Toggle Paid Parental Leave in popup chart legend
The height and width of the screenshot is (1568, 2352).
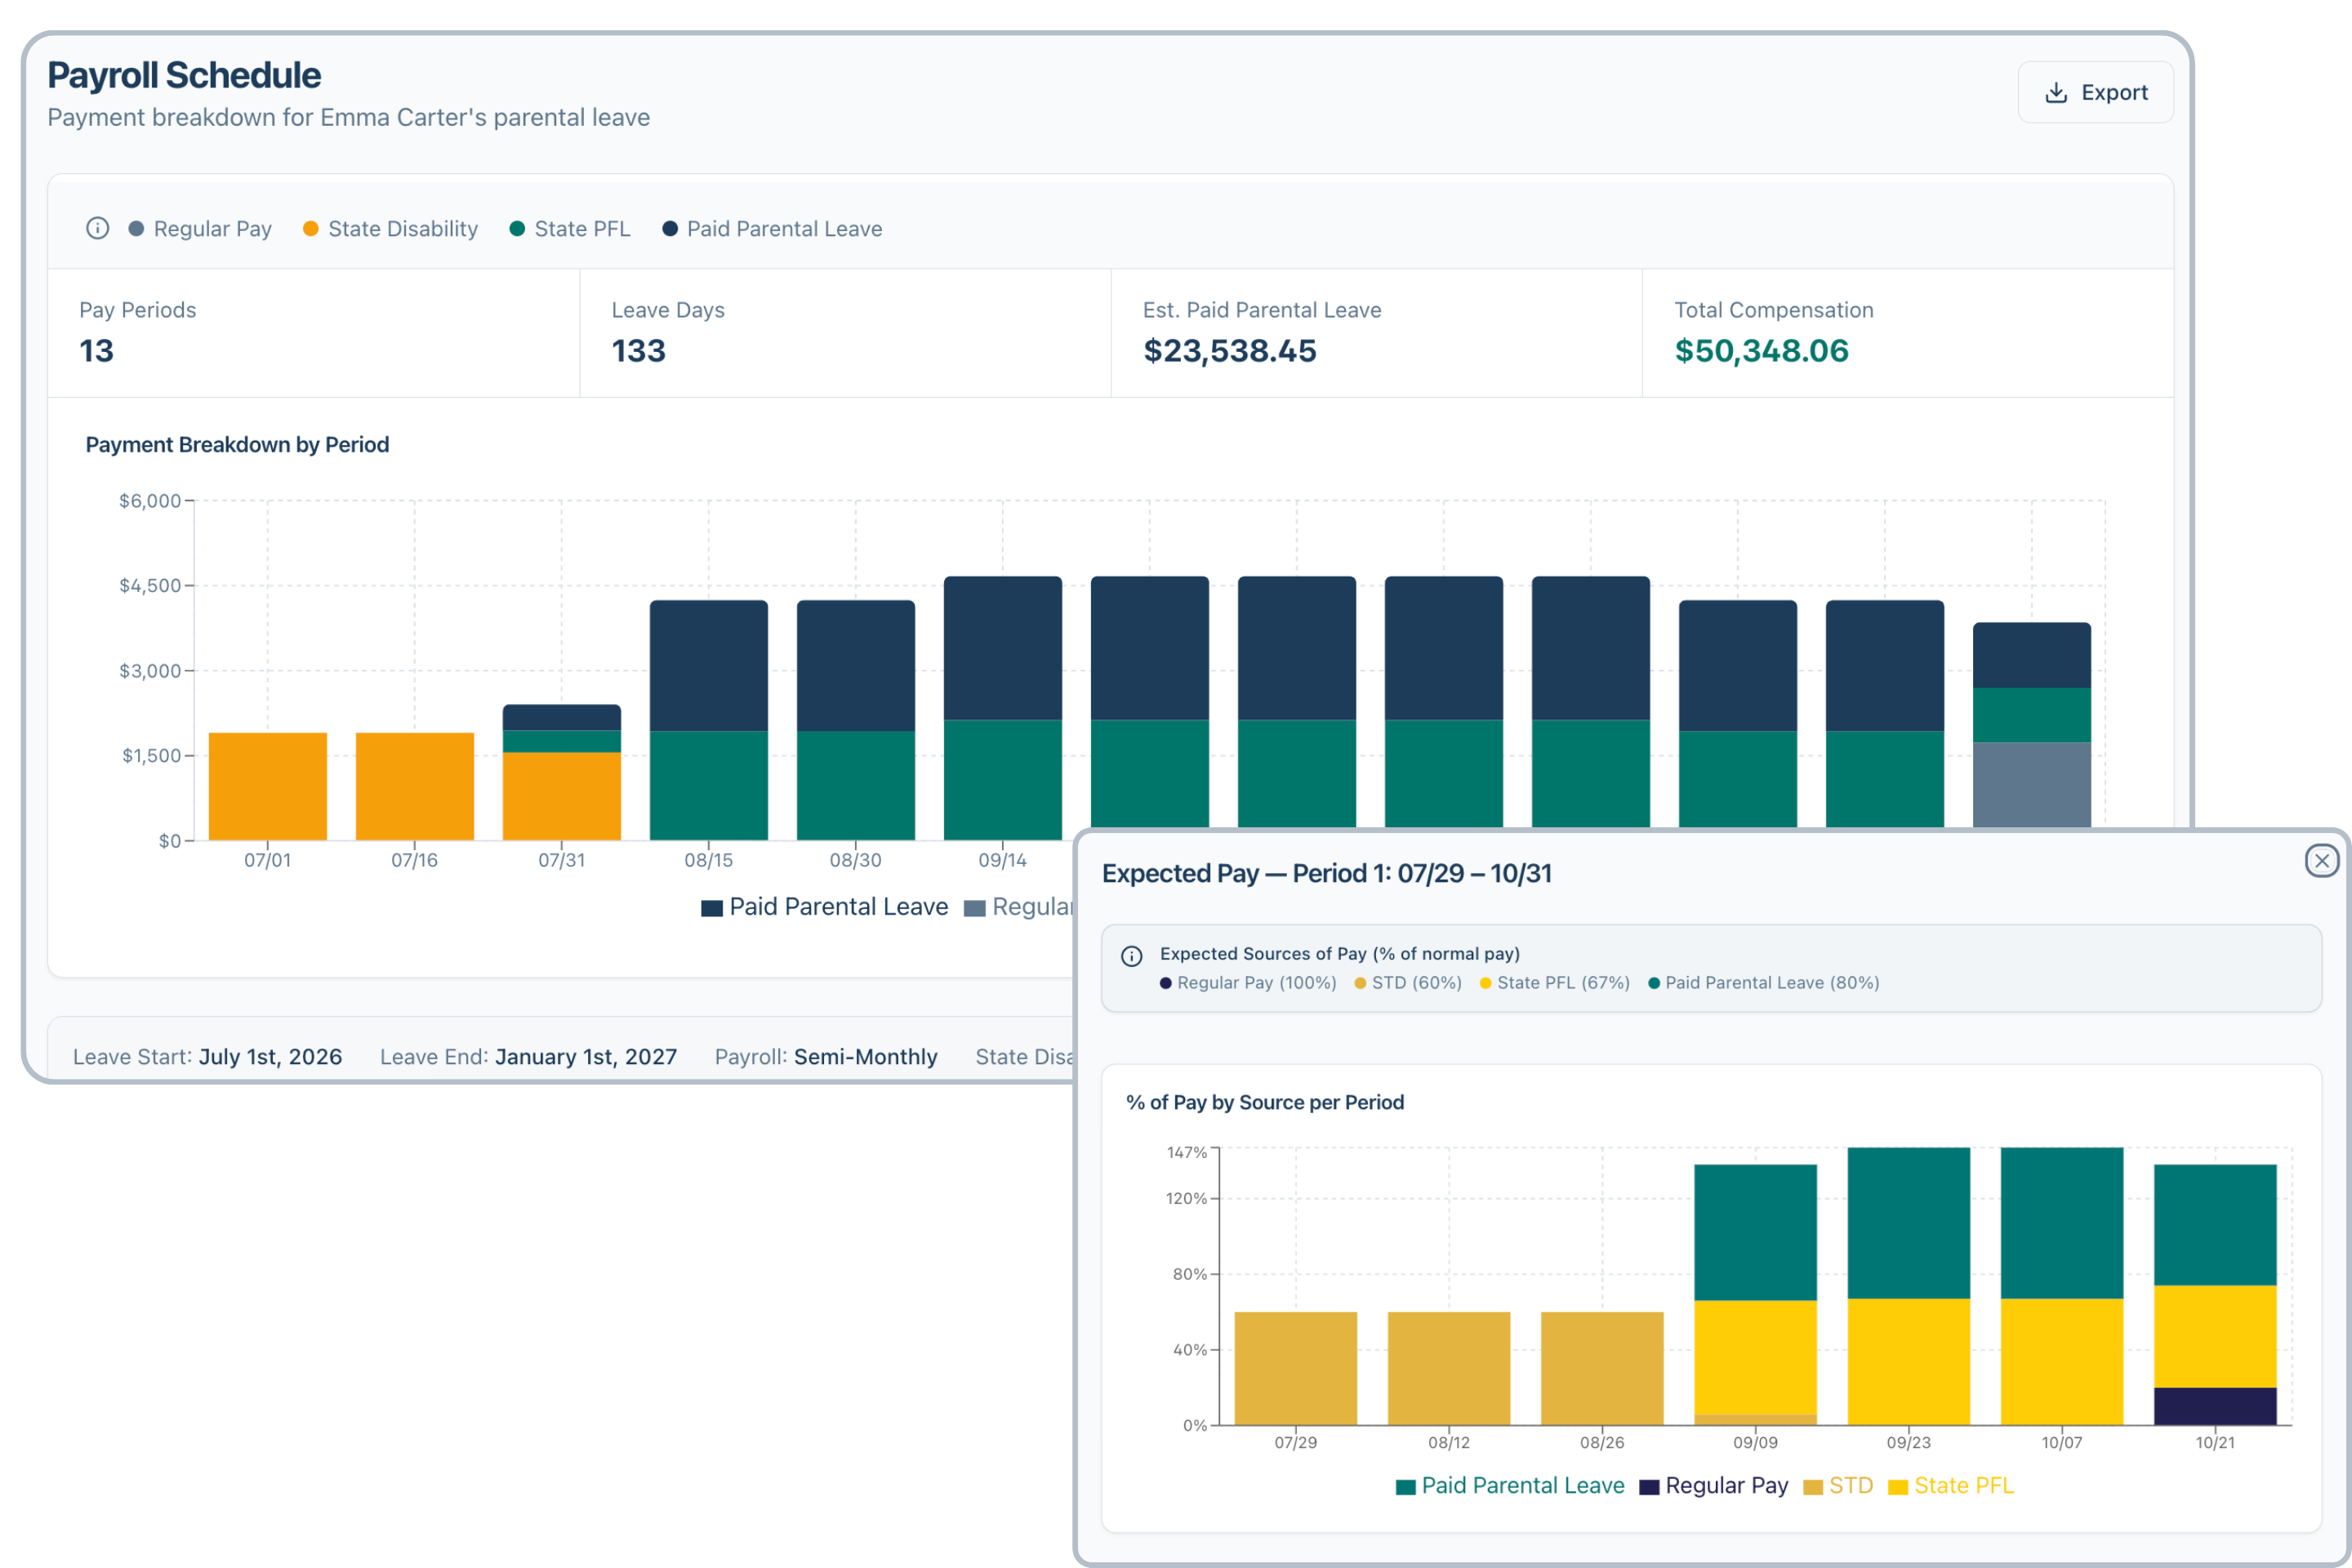[1510, 1486]
